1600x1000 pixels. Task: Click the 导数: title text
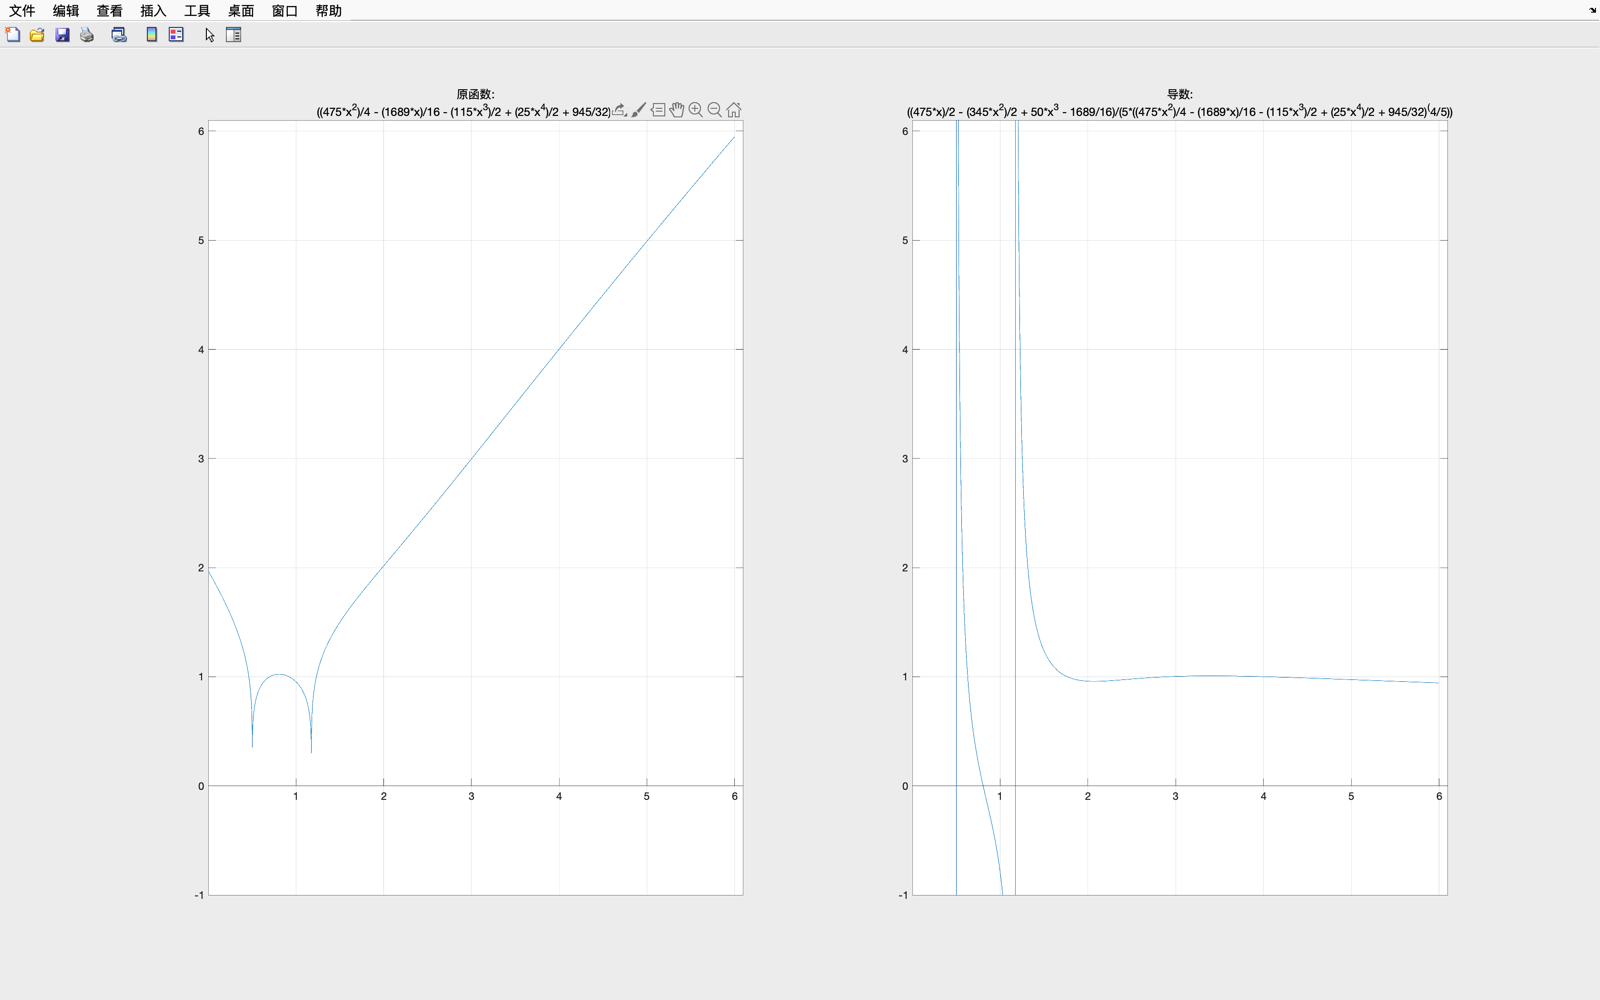click(1180, 94)
